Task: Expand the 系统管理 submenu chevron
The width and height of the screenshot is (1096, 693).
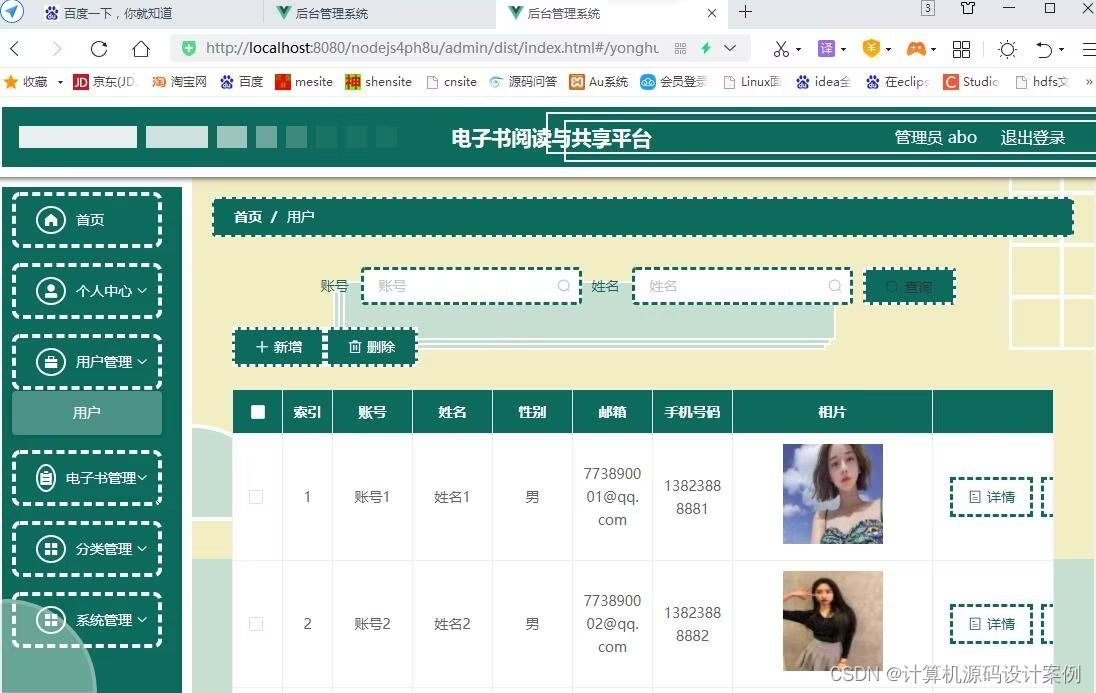Action: [143, 620]
